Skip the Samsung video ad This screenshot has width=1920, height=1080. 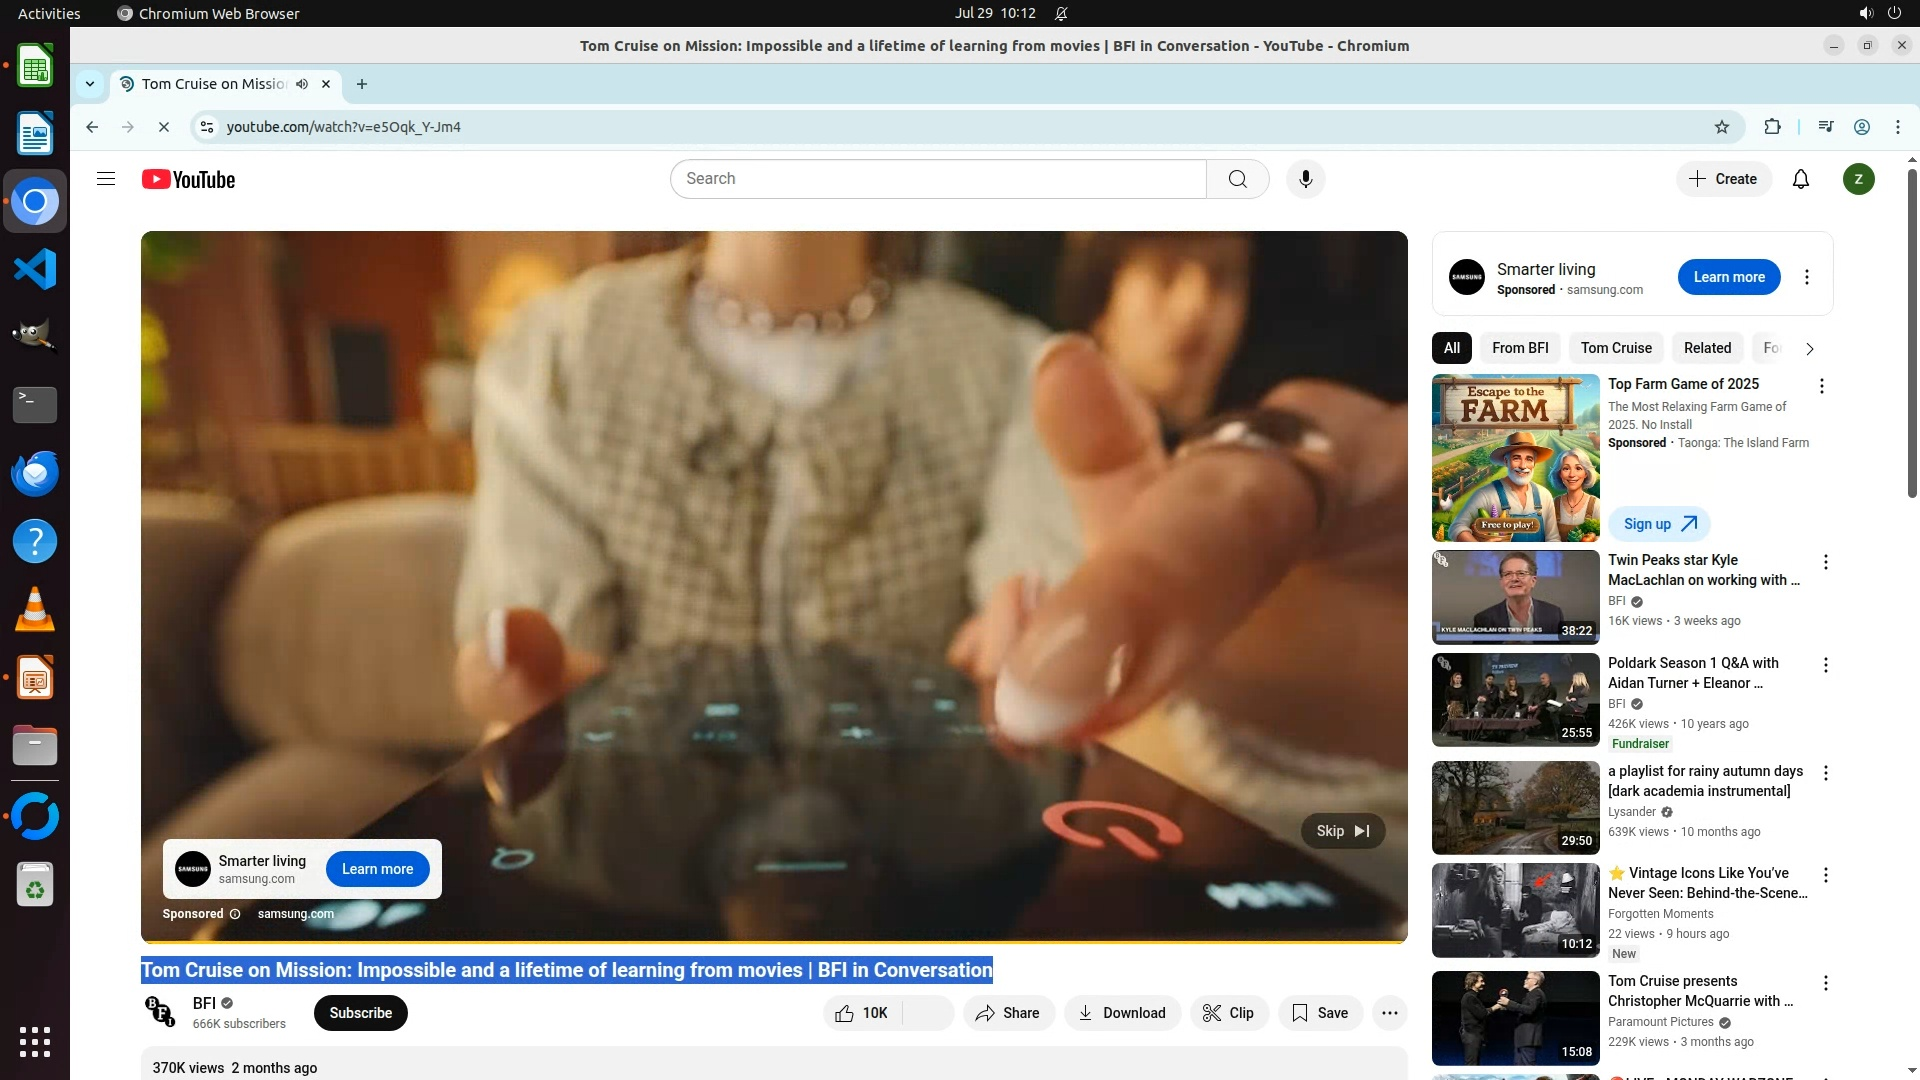tap(1342, 831)
